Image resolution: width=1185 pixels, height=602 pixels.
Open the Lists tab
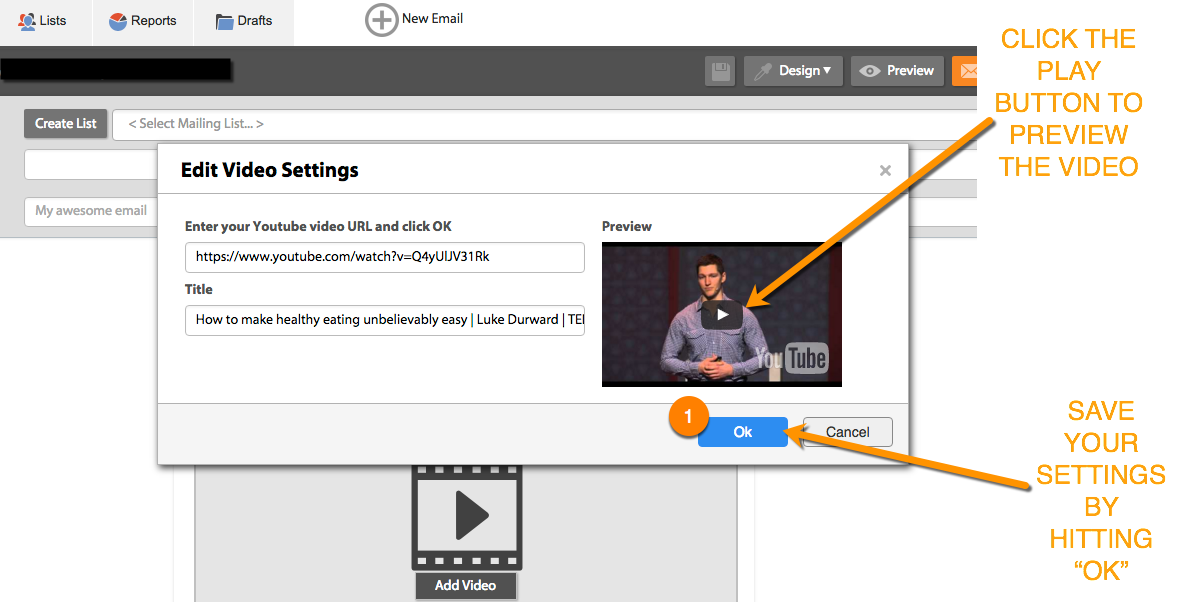(x=43, y=21)
